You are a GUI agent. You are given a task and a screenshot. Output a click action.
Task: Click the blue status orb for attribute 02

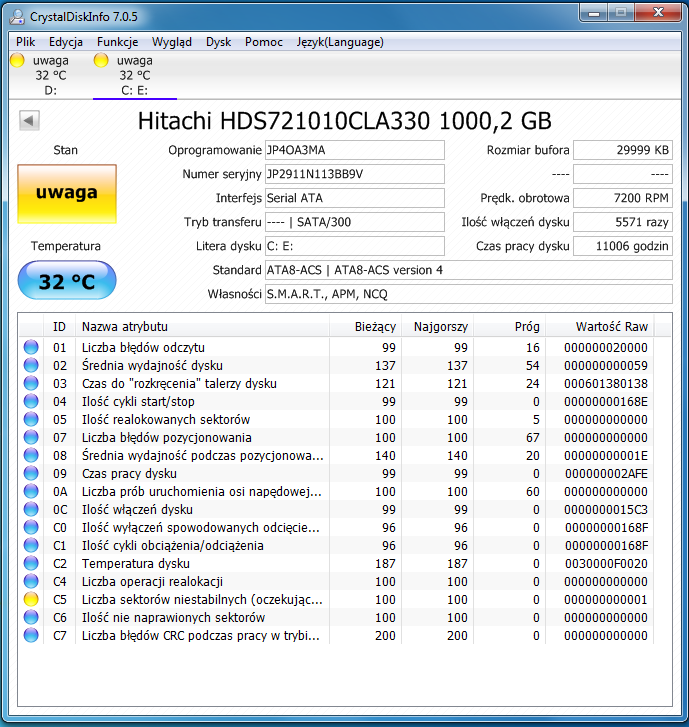pos(31,365)
